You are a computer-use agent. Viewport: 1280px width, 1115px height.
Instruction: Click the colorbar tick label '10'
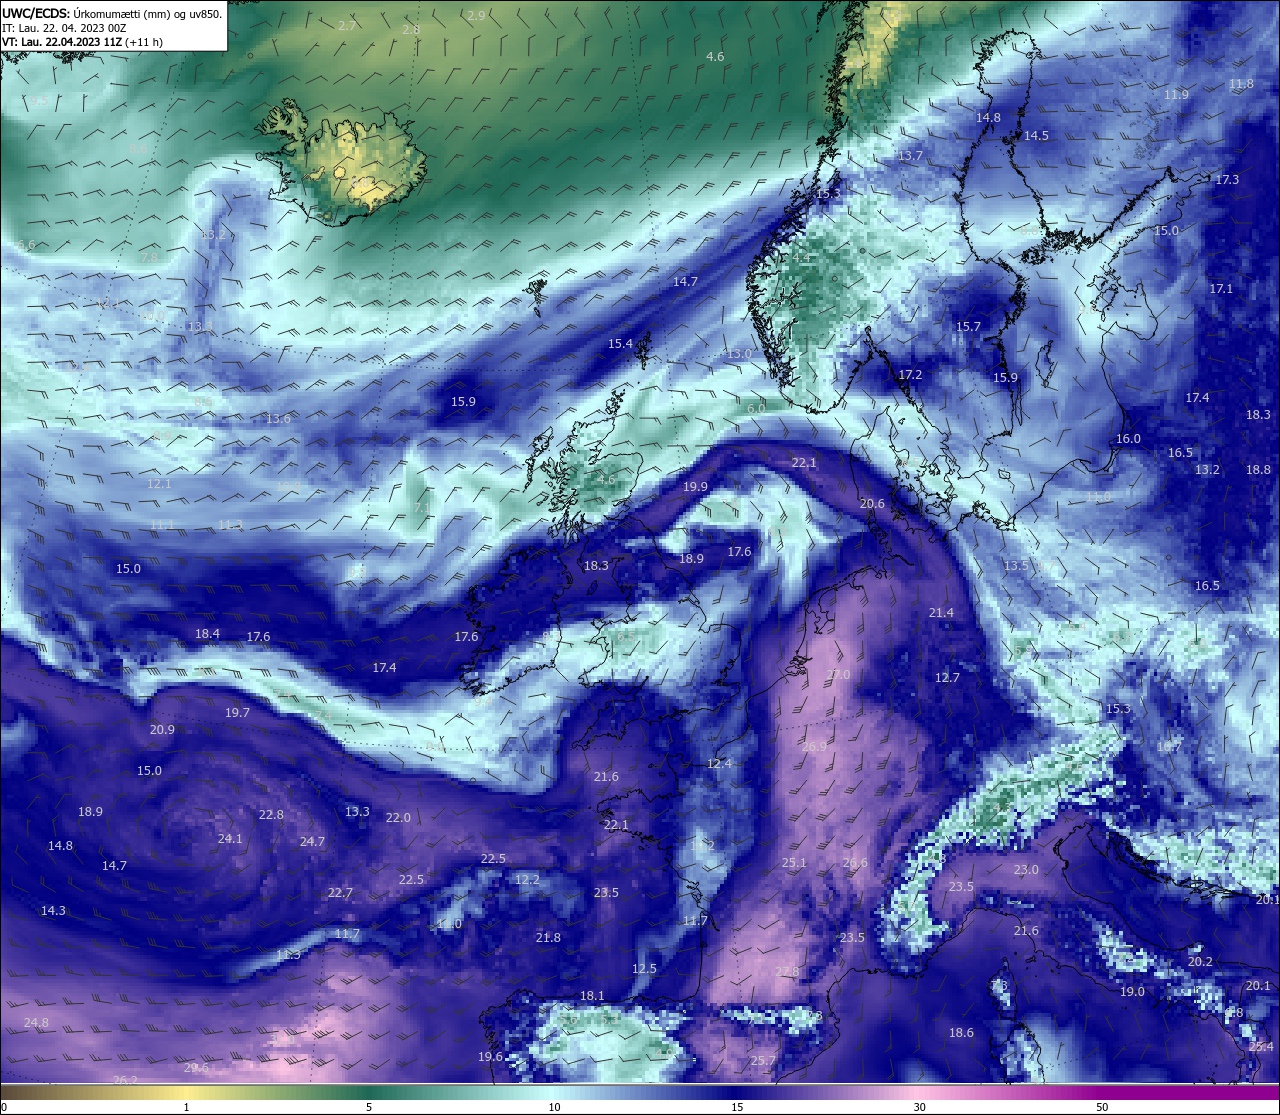point(554,1107)
